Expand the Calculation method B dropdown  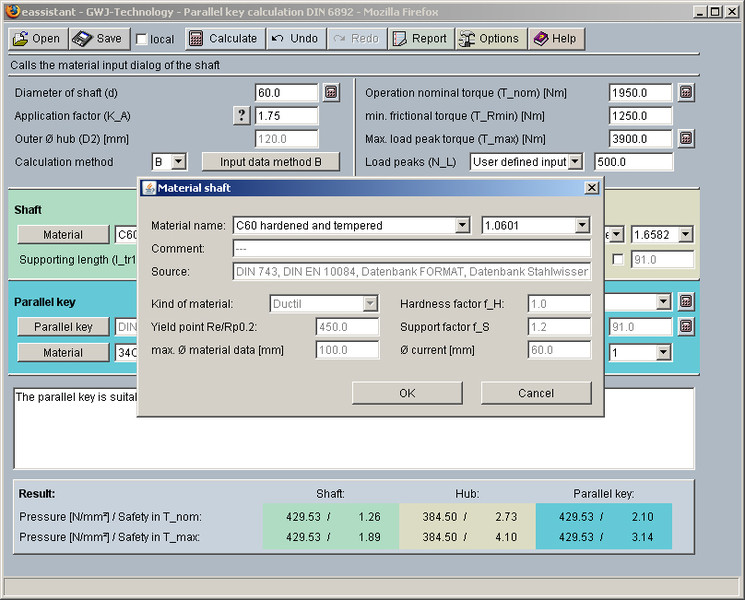pyautogui.click(x=178, y=162)
